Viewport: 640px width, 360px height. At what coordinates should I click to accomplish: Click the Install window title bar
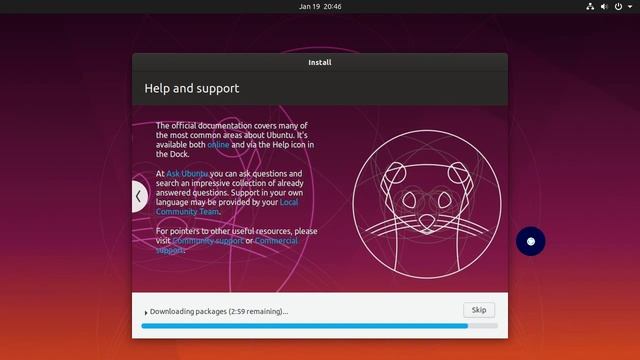point(320,62)
